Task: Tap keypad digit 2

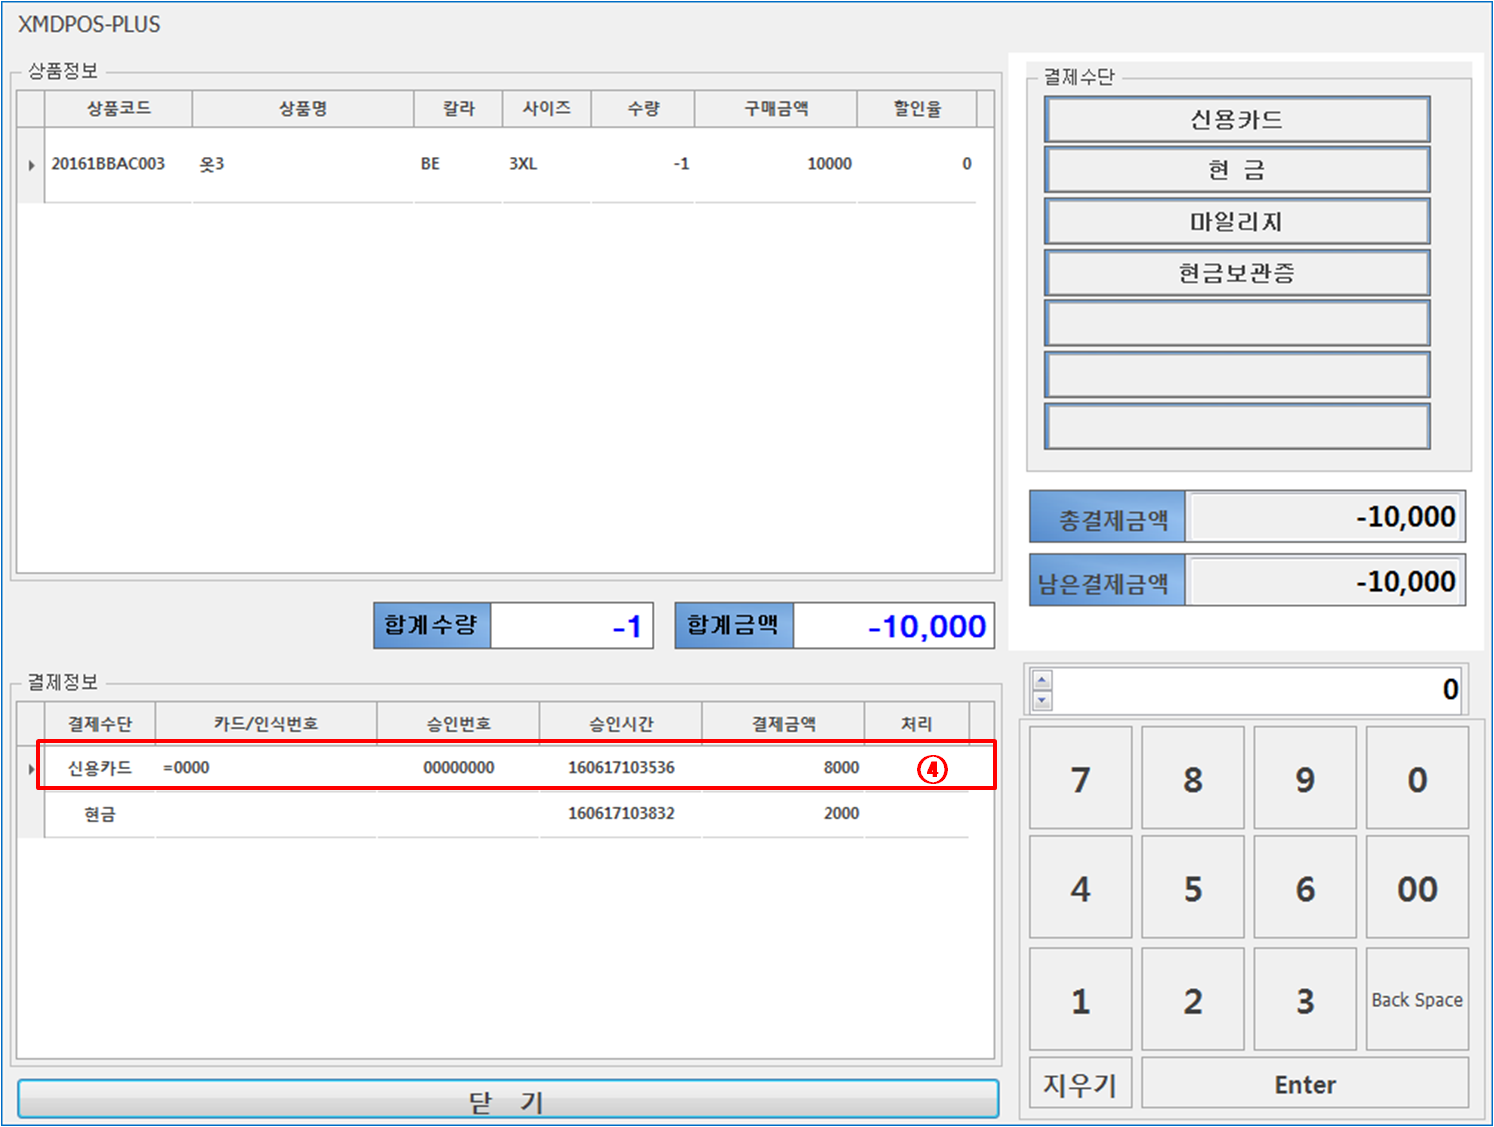Action: 1193,999
